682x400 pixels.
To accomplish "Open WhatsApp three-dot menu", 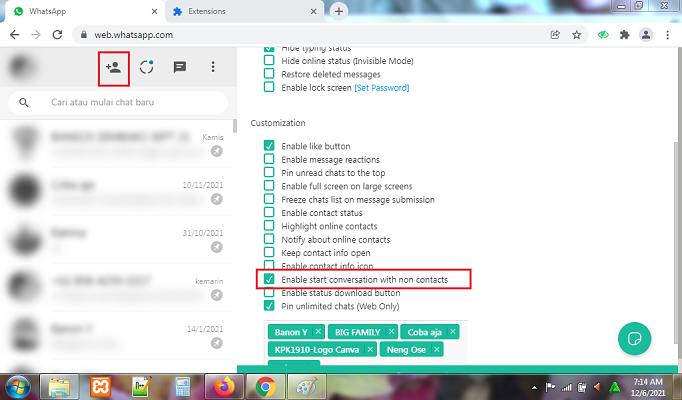I will click(x=213, y=67).
